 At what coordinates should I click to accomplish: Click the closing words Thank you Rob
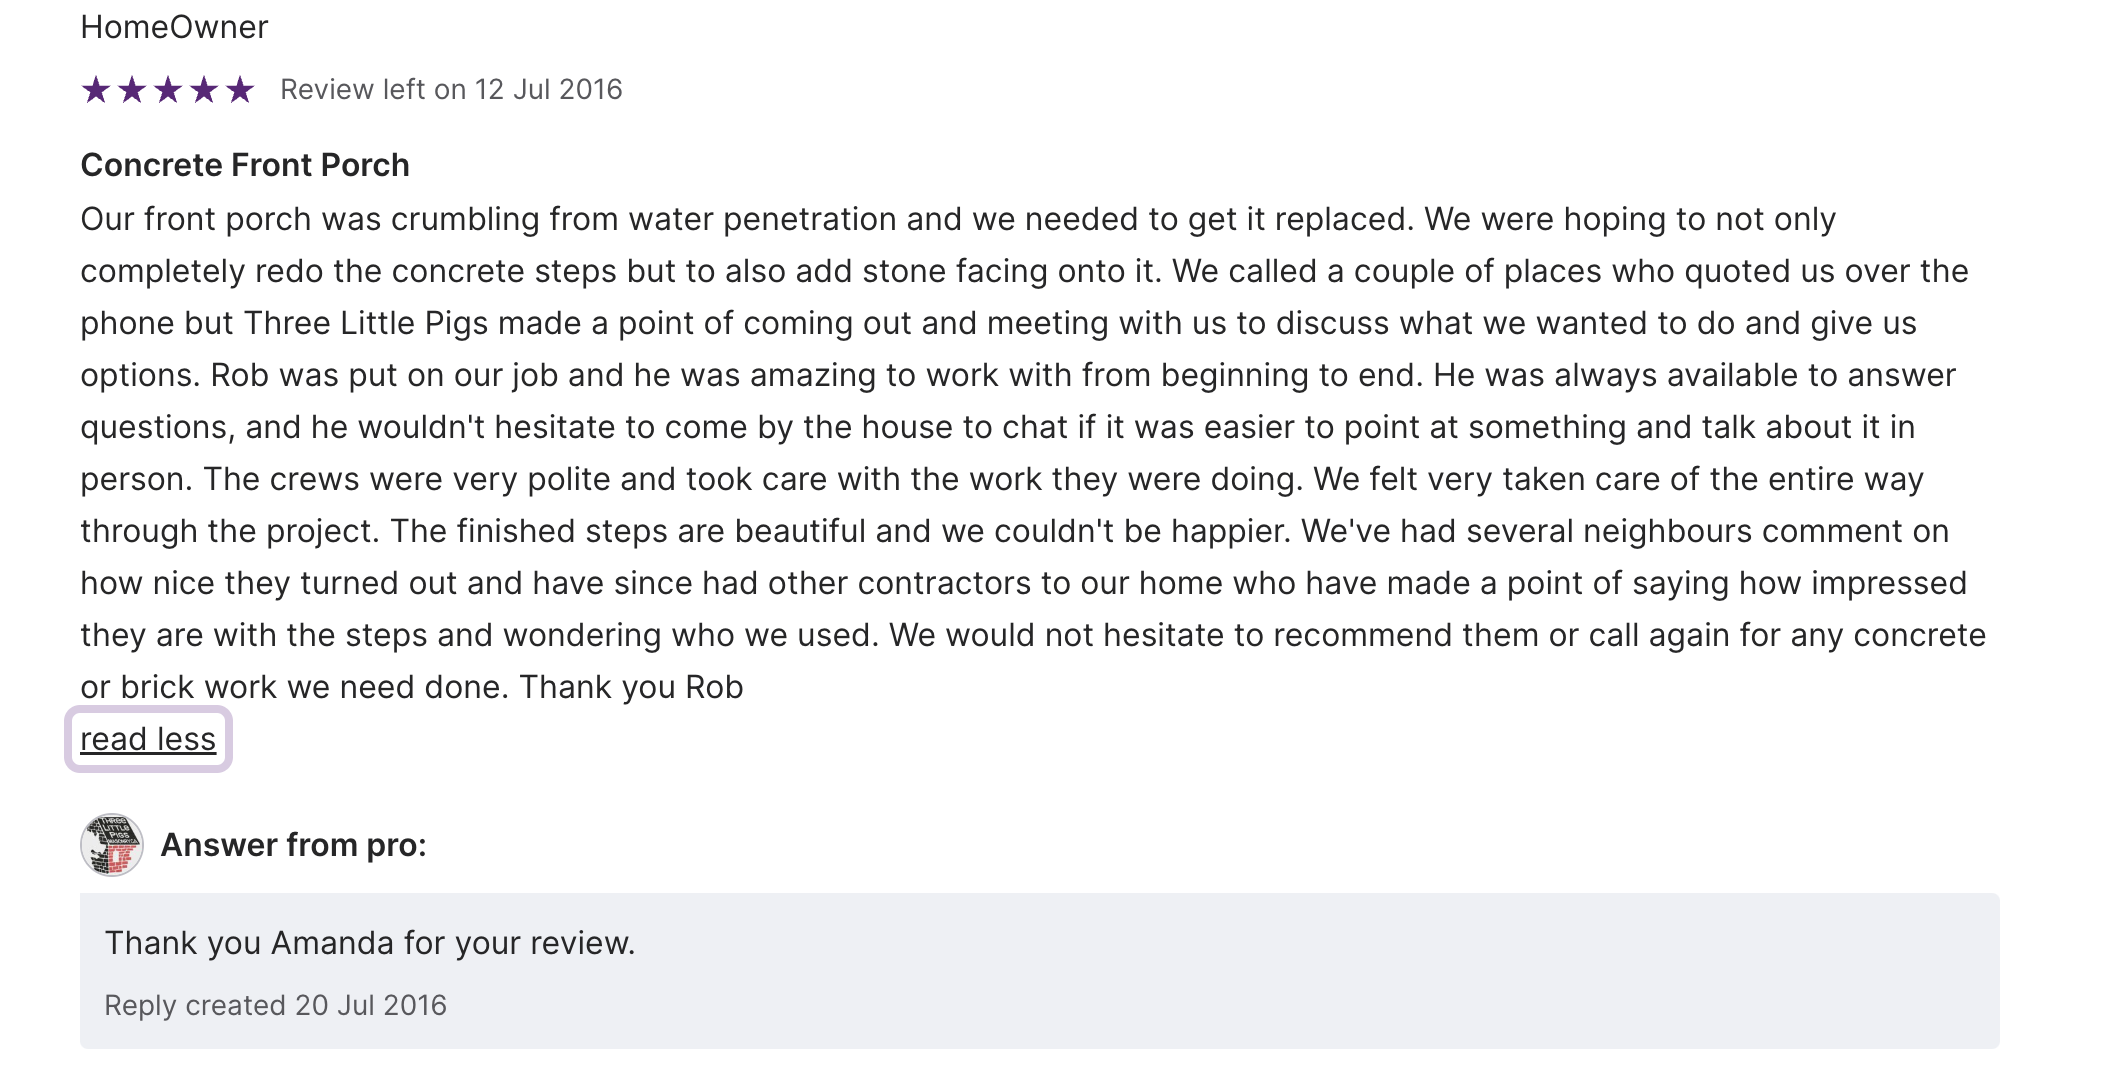[631, 687]
